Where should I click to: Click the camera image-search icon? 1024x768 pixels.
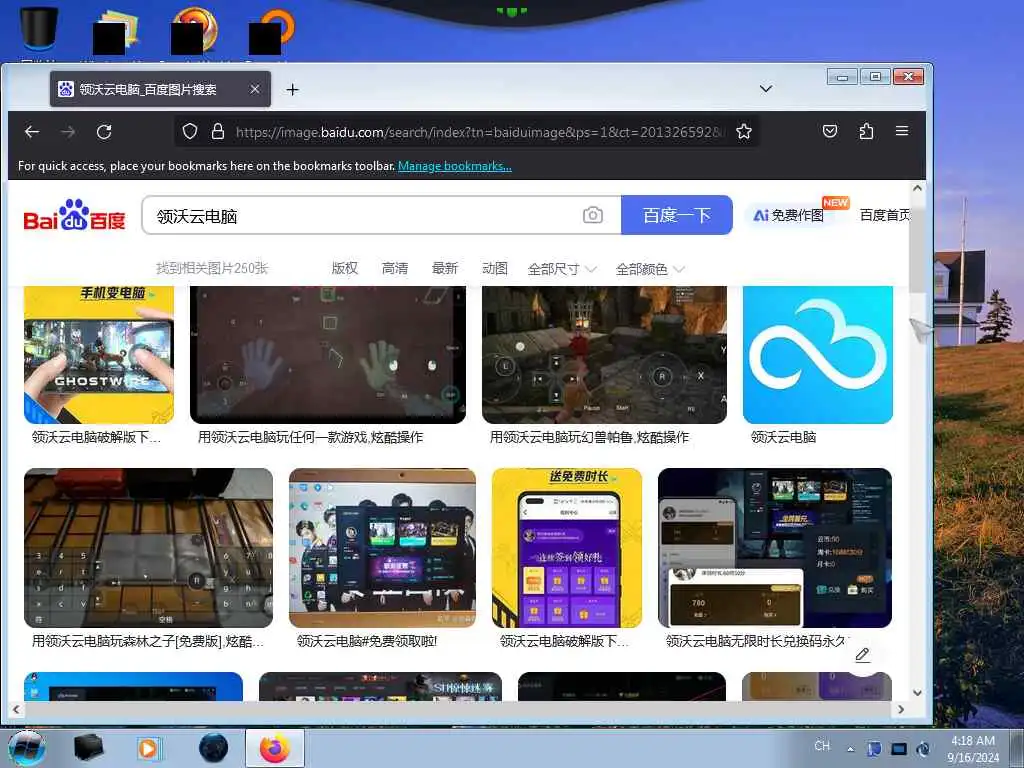coord(593,215)
